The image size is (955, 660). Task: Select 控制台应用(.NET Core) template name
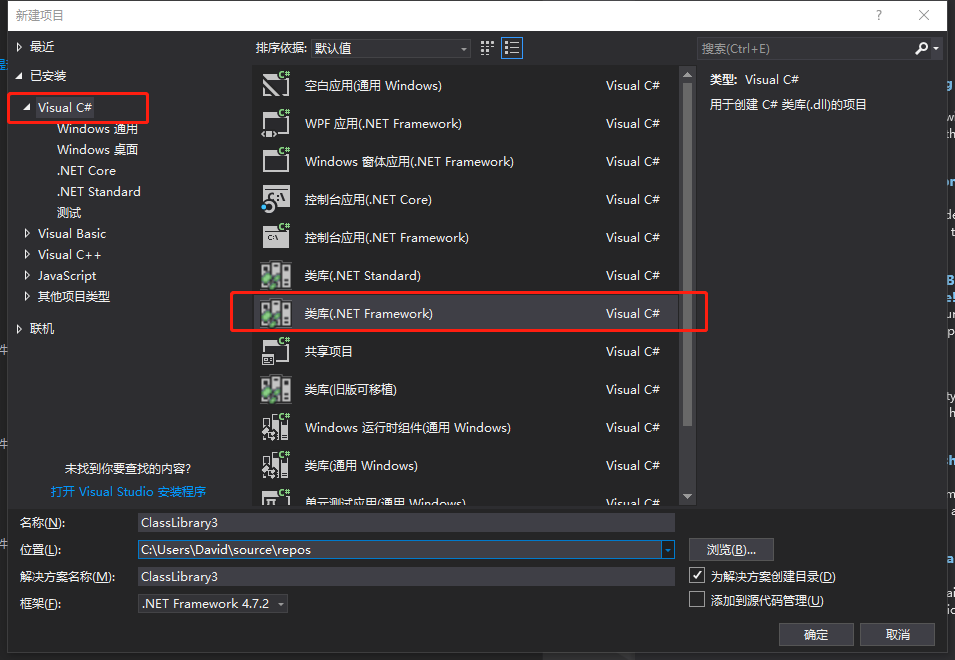tap(368, 200)
